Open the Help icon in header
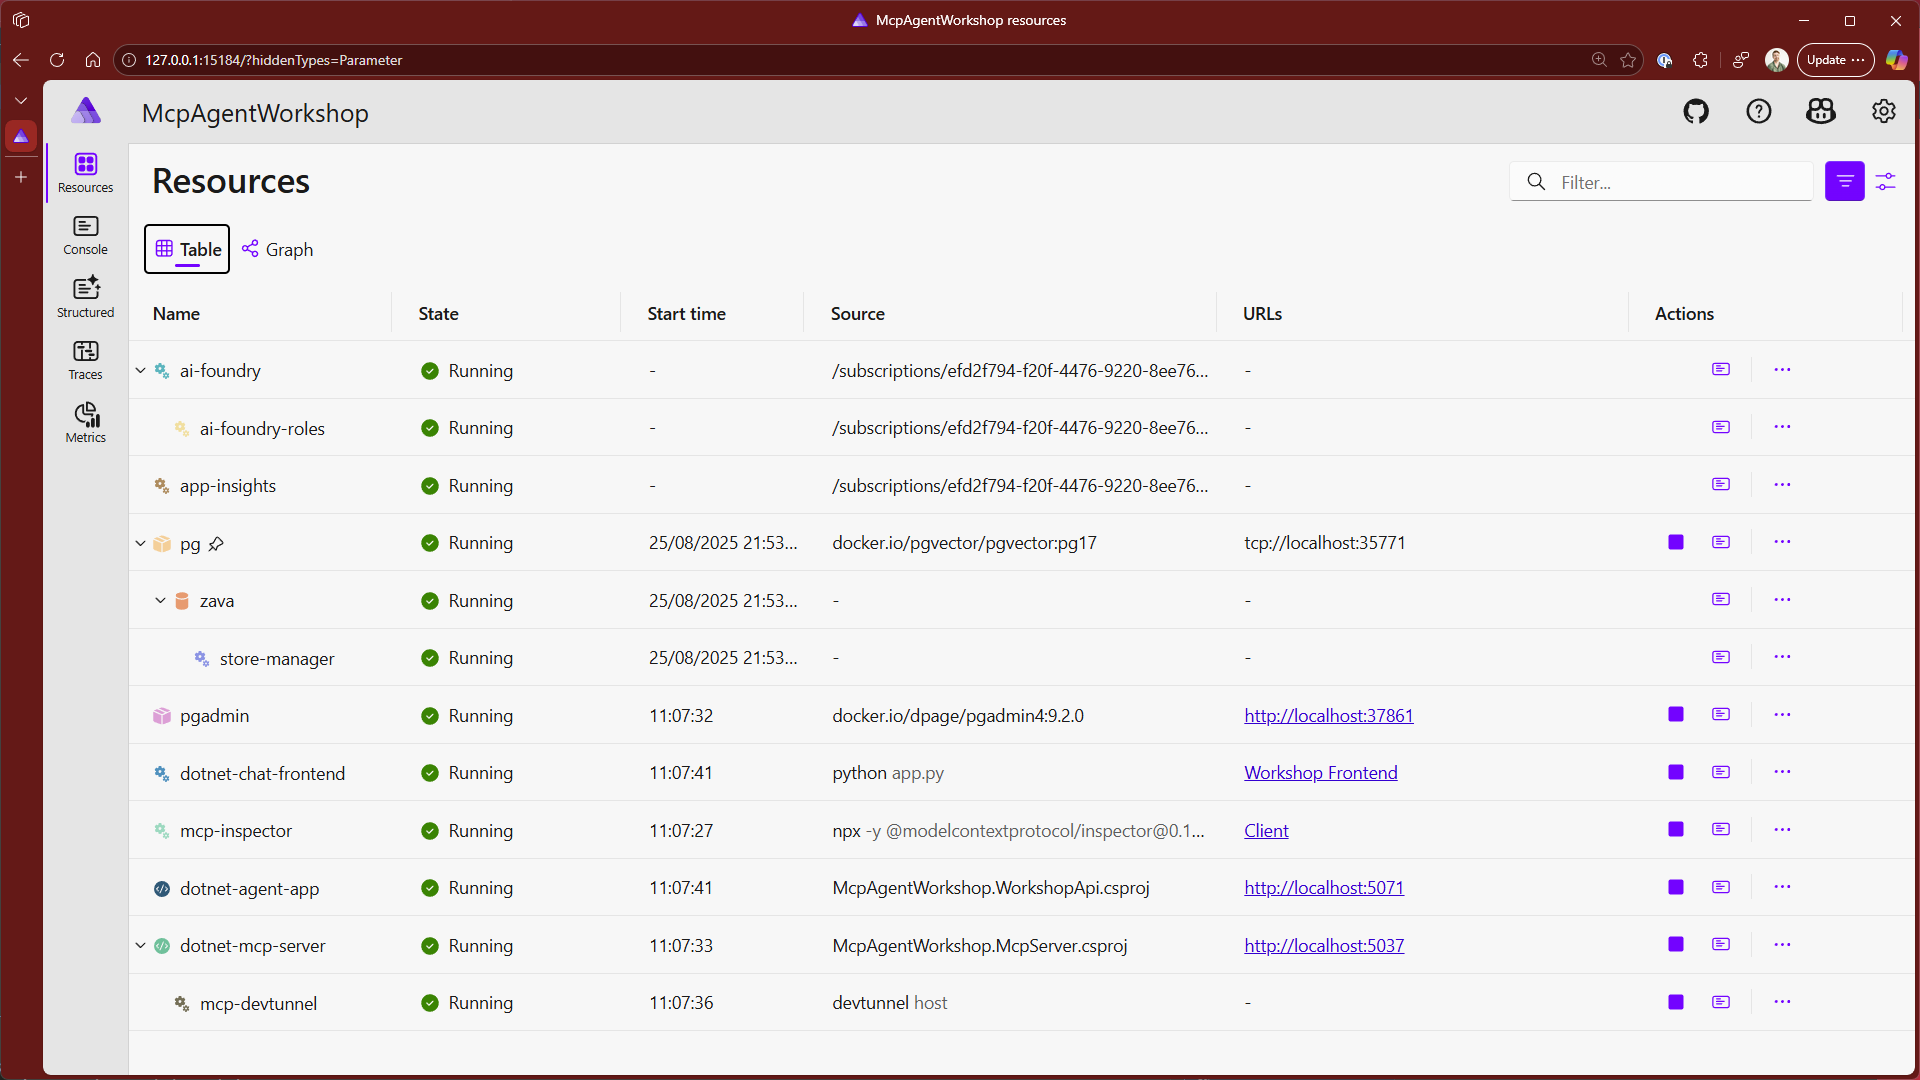This screenshot has height=1080, width=1920. coord(1758,112)
